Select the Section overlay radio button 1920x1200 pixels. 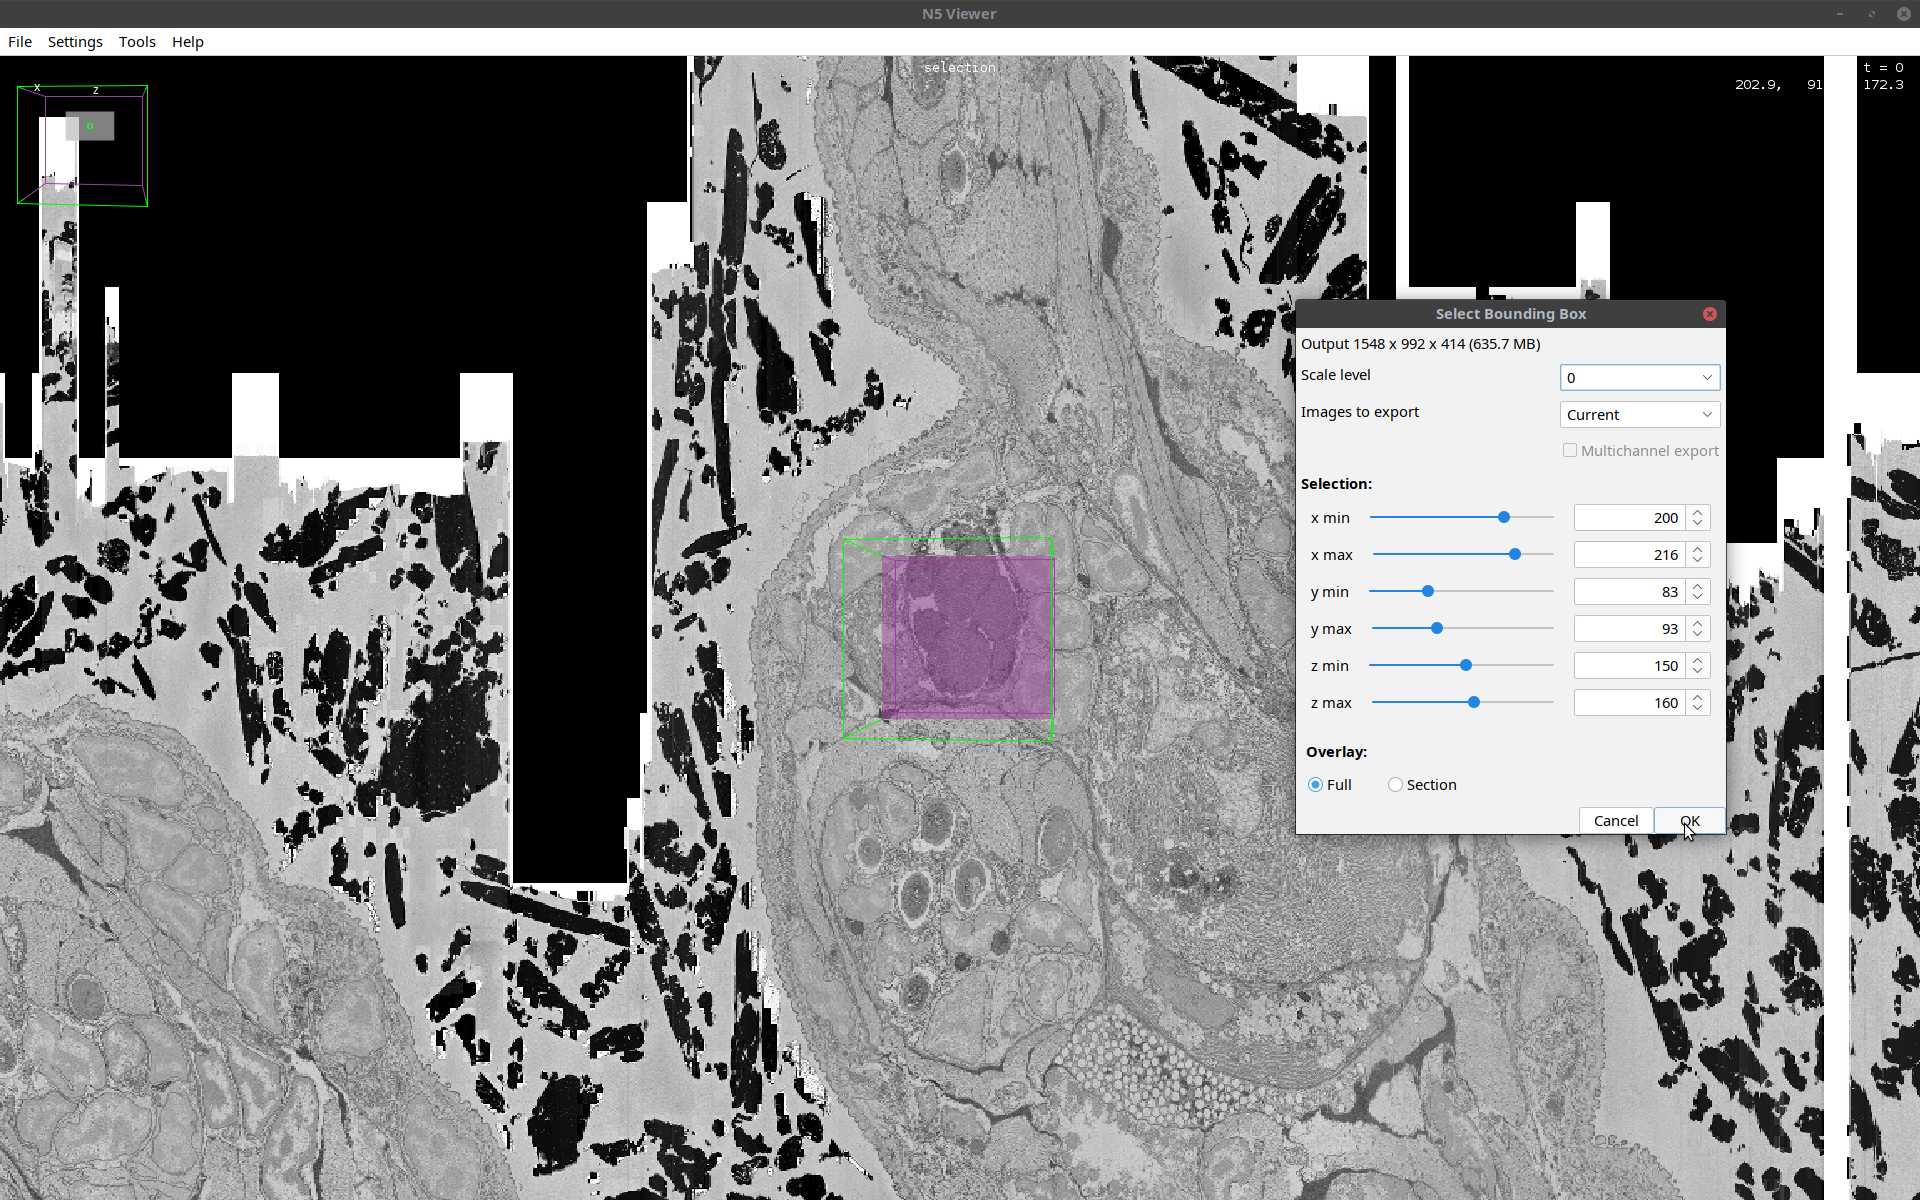point(1395,785)
